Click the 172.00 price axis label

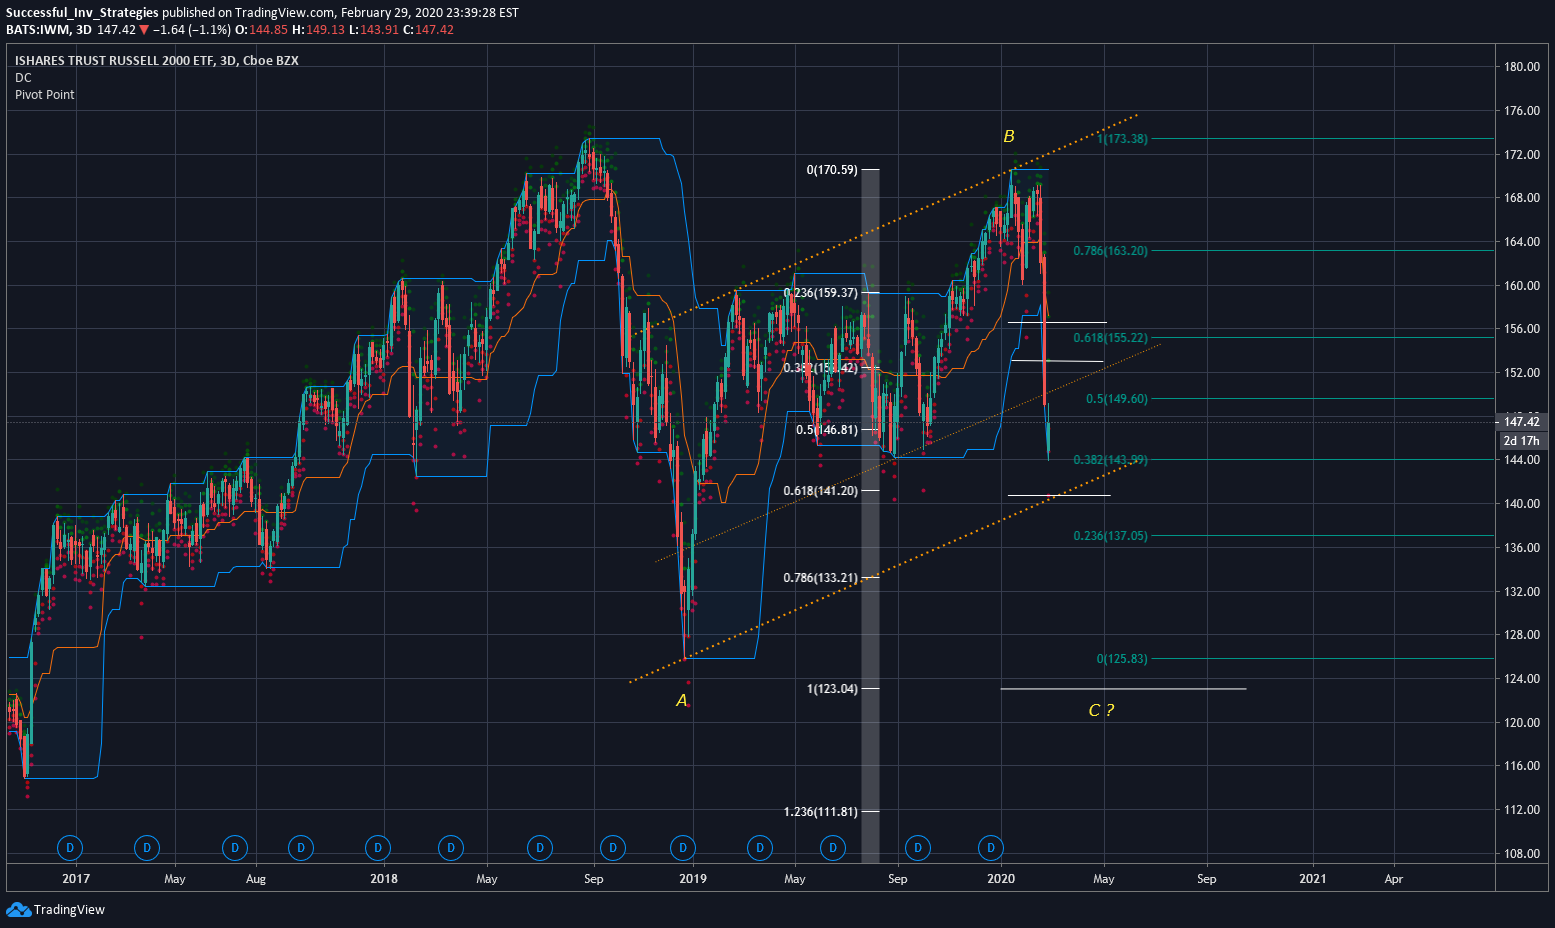tap(1522, 155)
